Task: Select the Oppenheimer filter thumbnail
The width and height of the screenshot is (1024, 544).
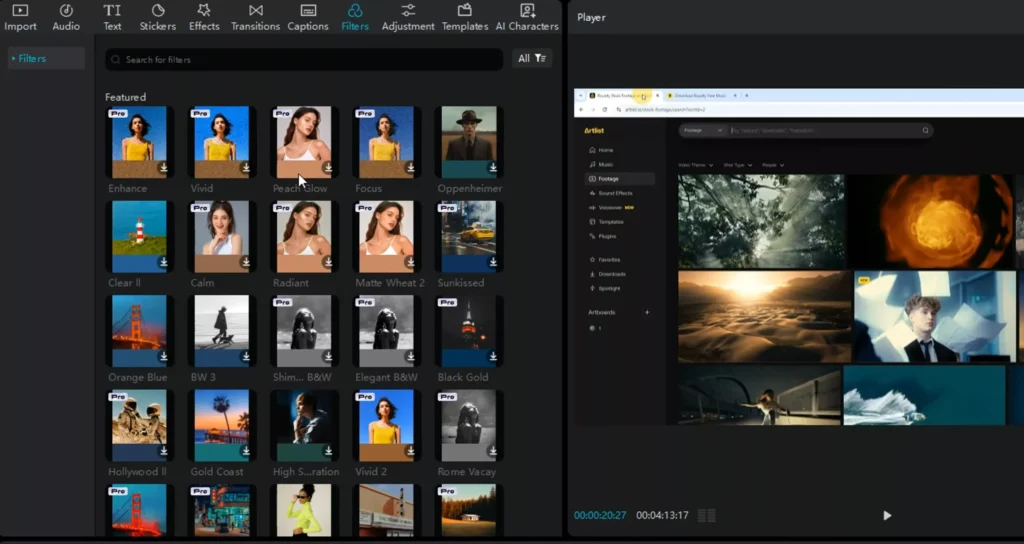Action: 468,142
